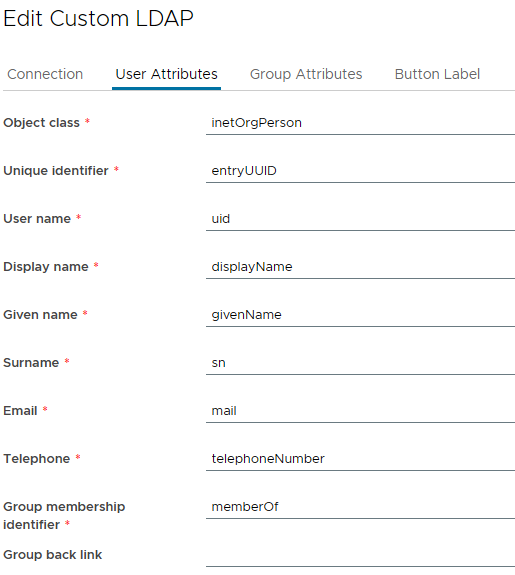This screenshot has width=515, height=575.
Task: Click the Given name field with givenName
Action: click(360, 315)
